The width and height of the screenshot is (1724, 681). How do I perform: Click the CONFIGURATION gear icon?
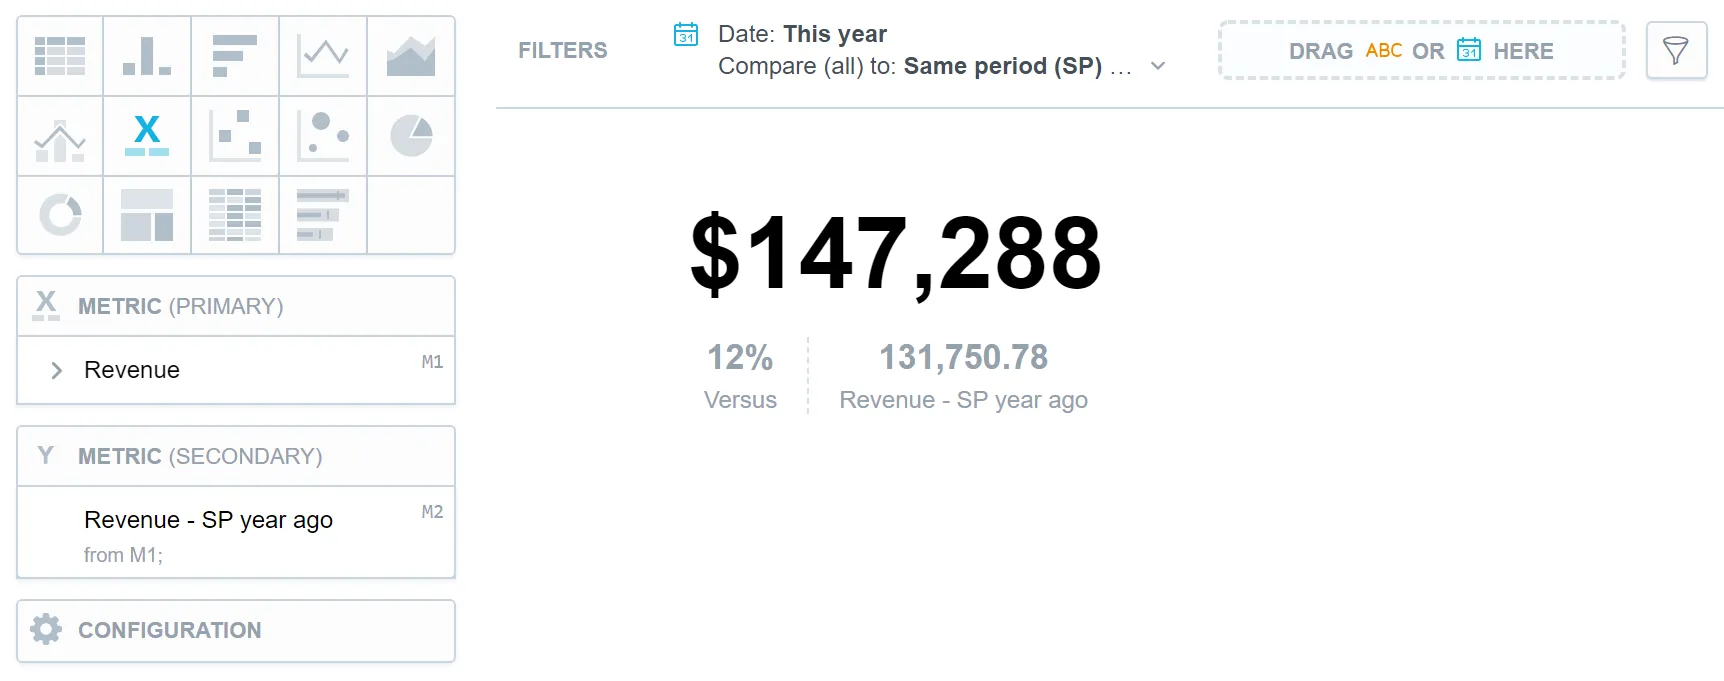46,630
